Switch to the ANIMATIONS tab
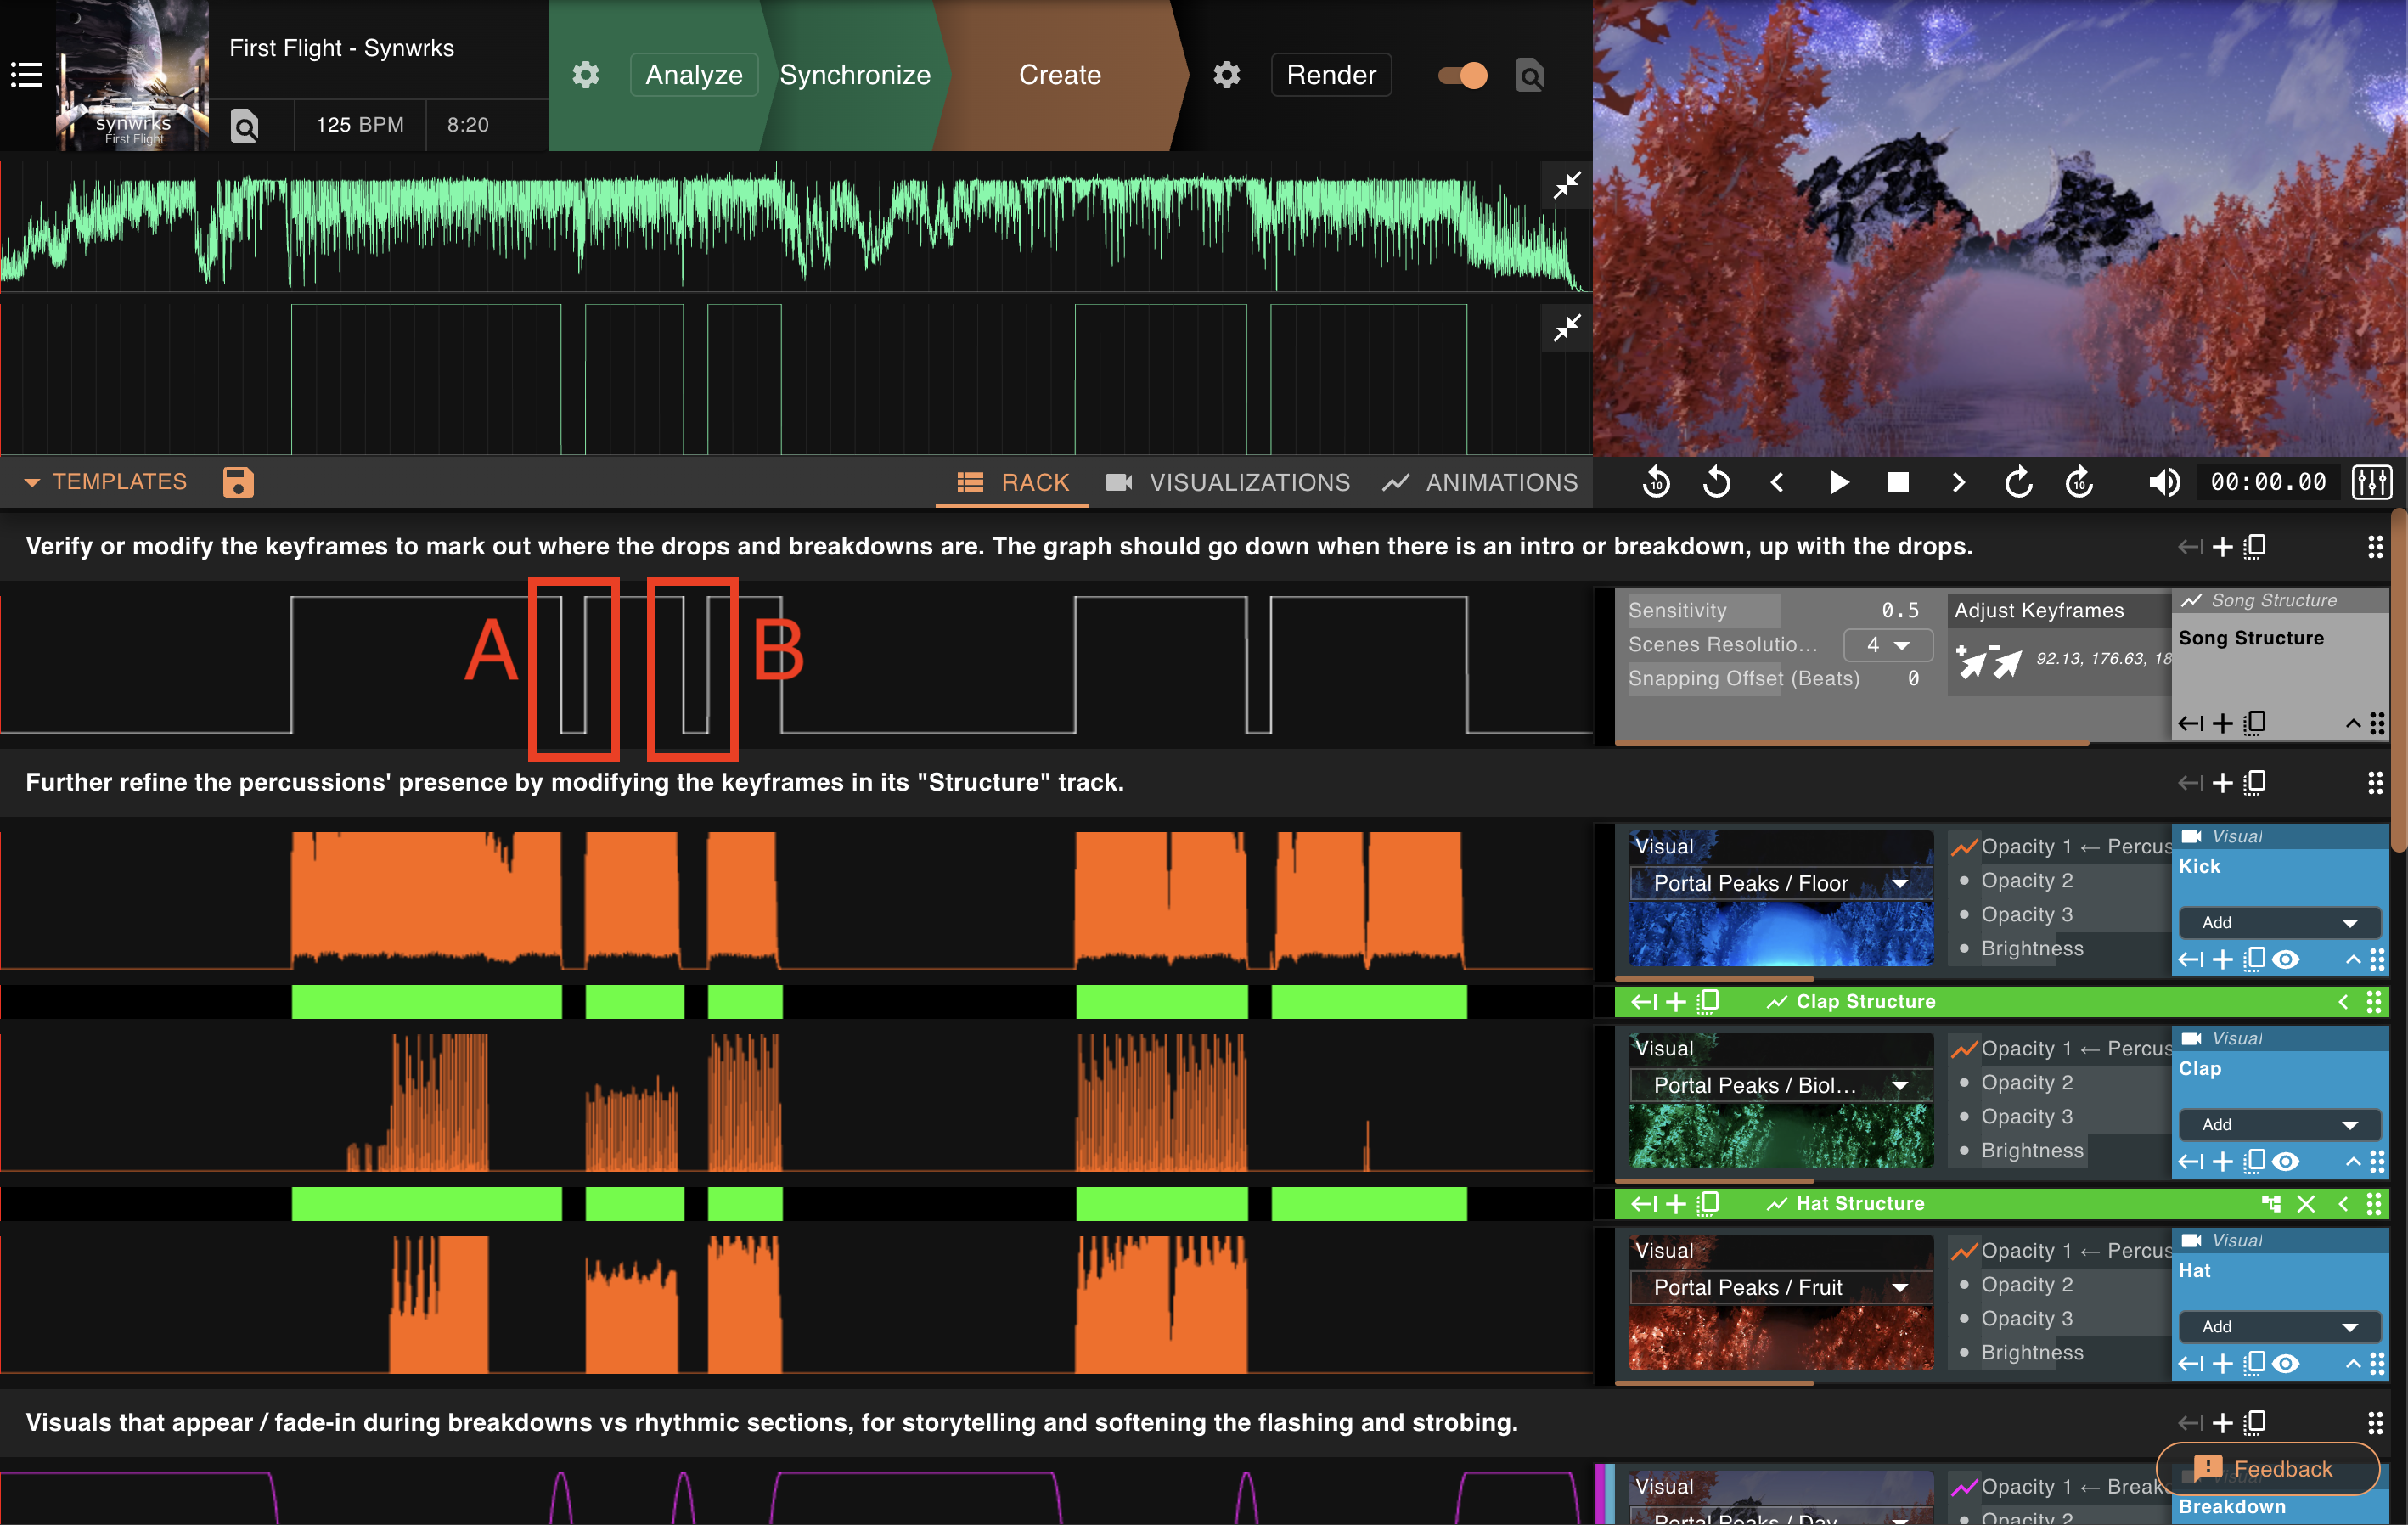 click(1480, 483)
